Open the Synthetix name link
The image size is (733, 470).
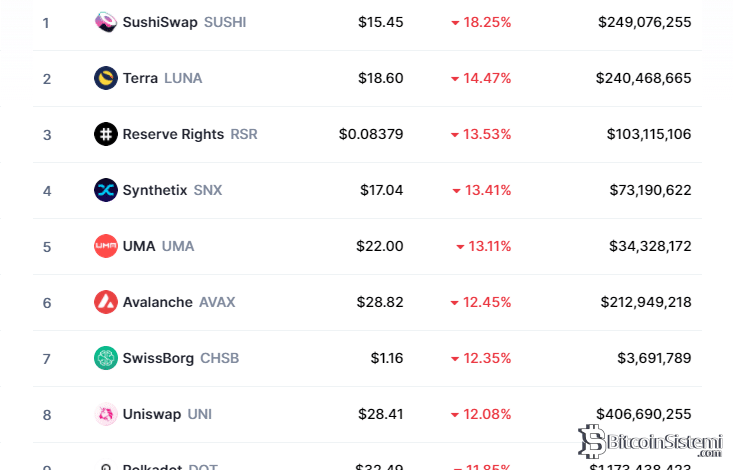click(155, 190)
